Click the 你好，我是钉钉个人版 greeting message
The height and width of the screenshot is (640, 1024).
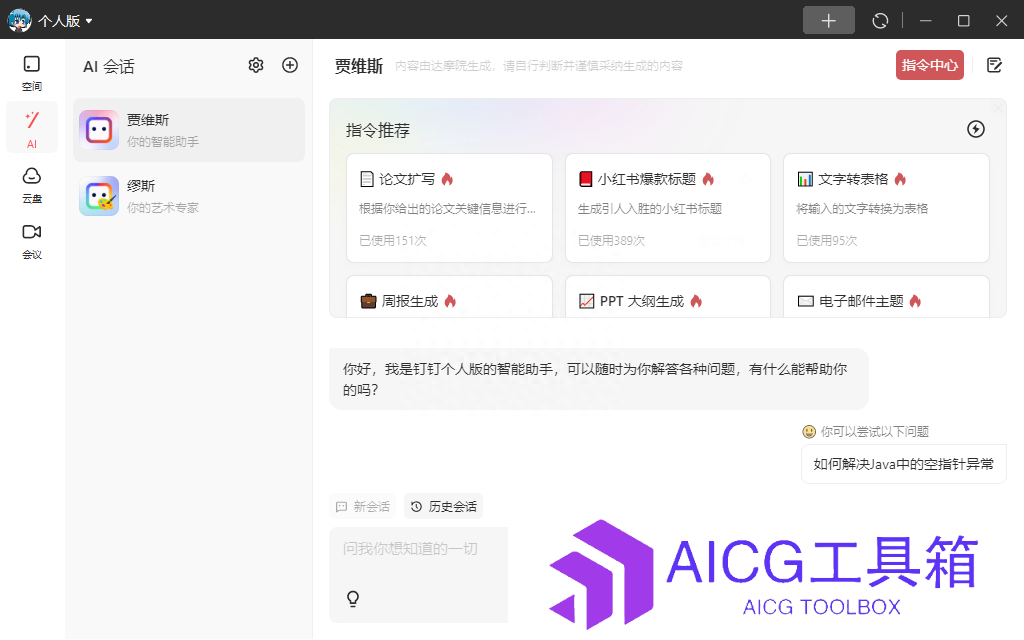pyautogui.click(x=599, y=379)
